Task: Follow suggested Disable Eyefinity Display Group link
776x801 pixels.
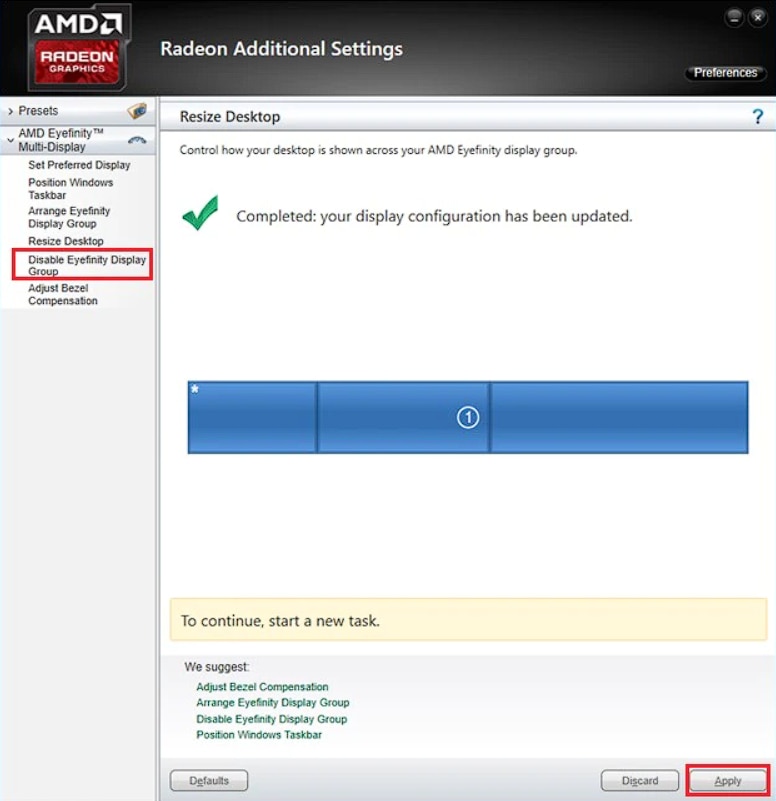Action: click(272, 719)
